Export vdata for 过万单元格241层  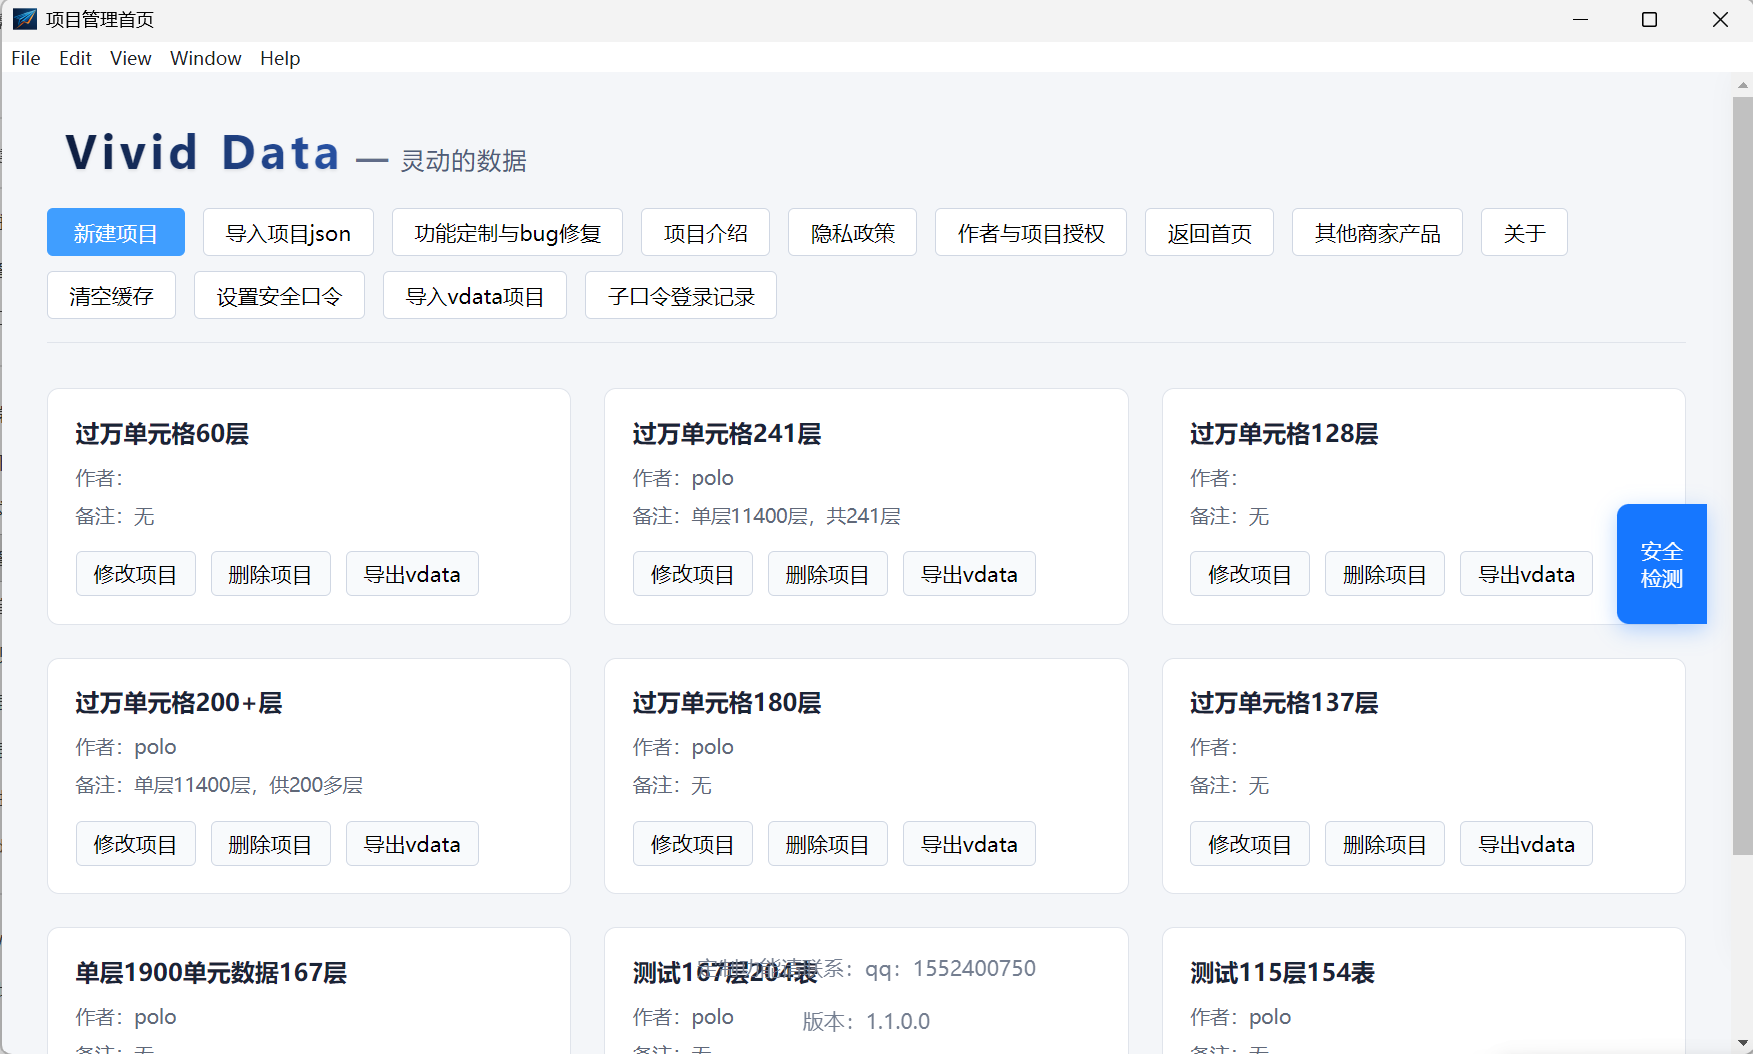coord(969,574)
